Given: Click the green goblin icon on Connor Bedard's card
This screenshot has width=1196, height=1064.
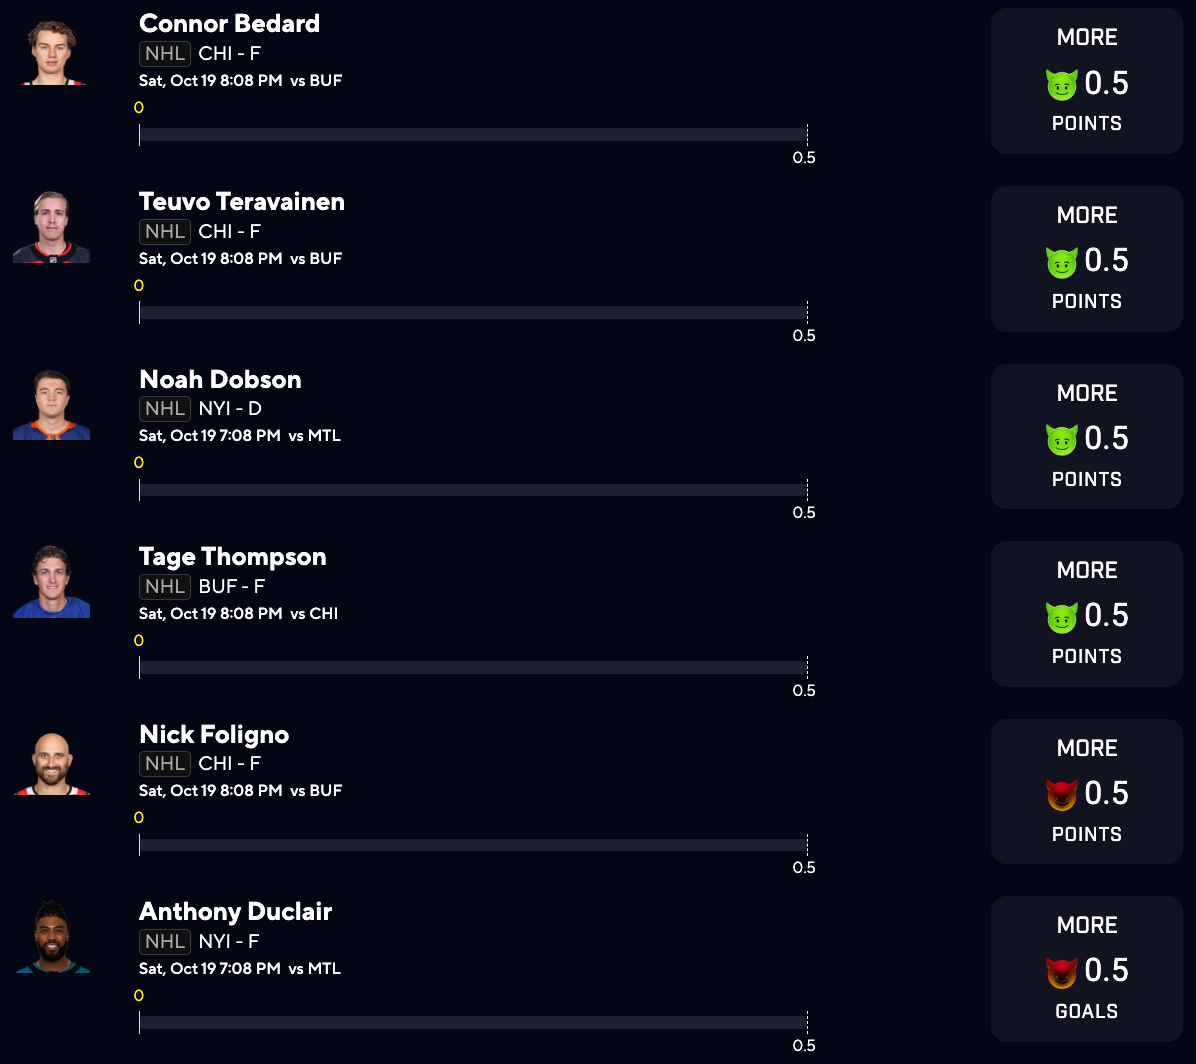Looking at the screenshot, I should [x=1061, y=85].
